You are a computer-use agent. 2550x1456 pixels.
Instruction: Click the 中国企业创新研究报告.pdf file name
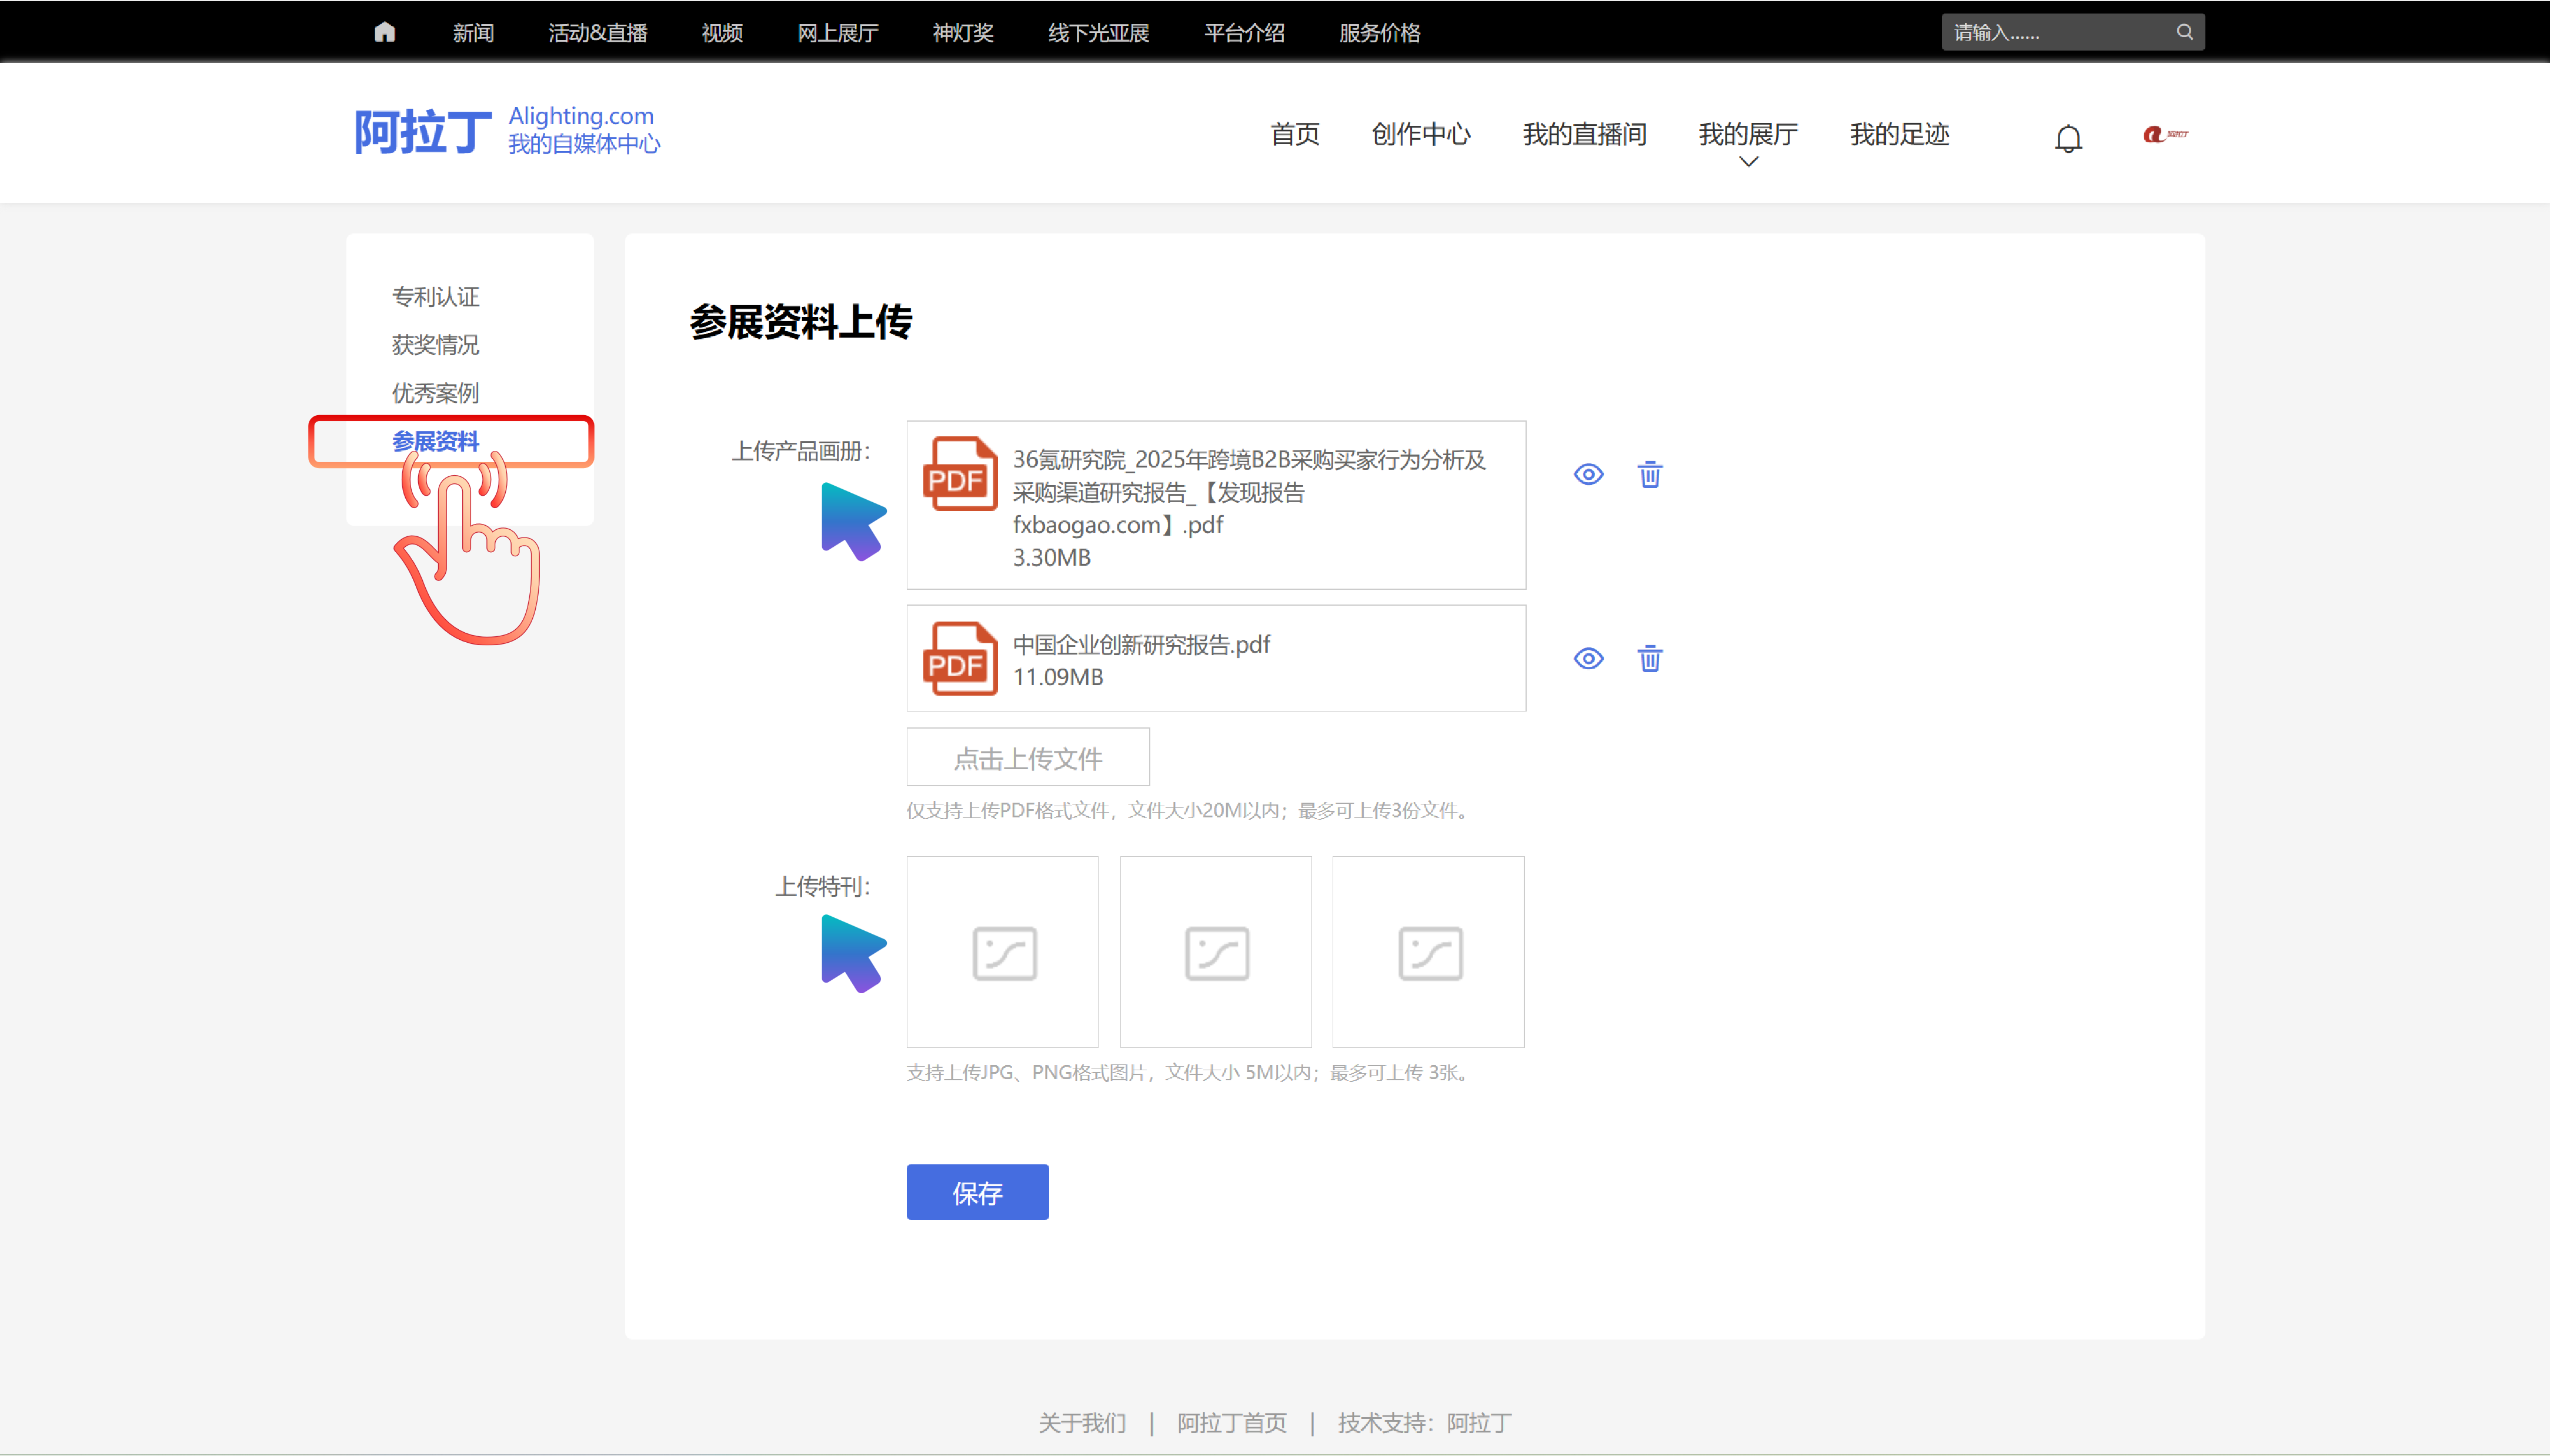(x=1141, y=644)
